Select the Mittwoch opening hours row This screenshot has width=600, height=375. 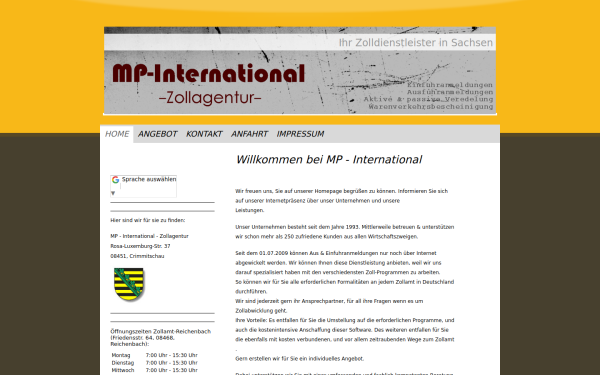(155, 370)
